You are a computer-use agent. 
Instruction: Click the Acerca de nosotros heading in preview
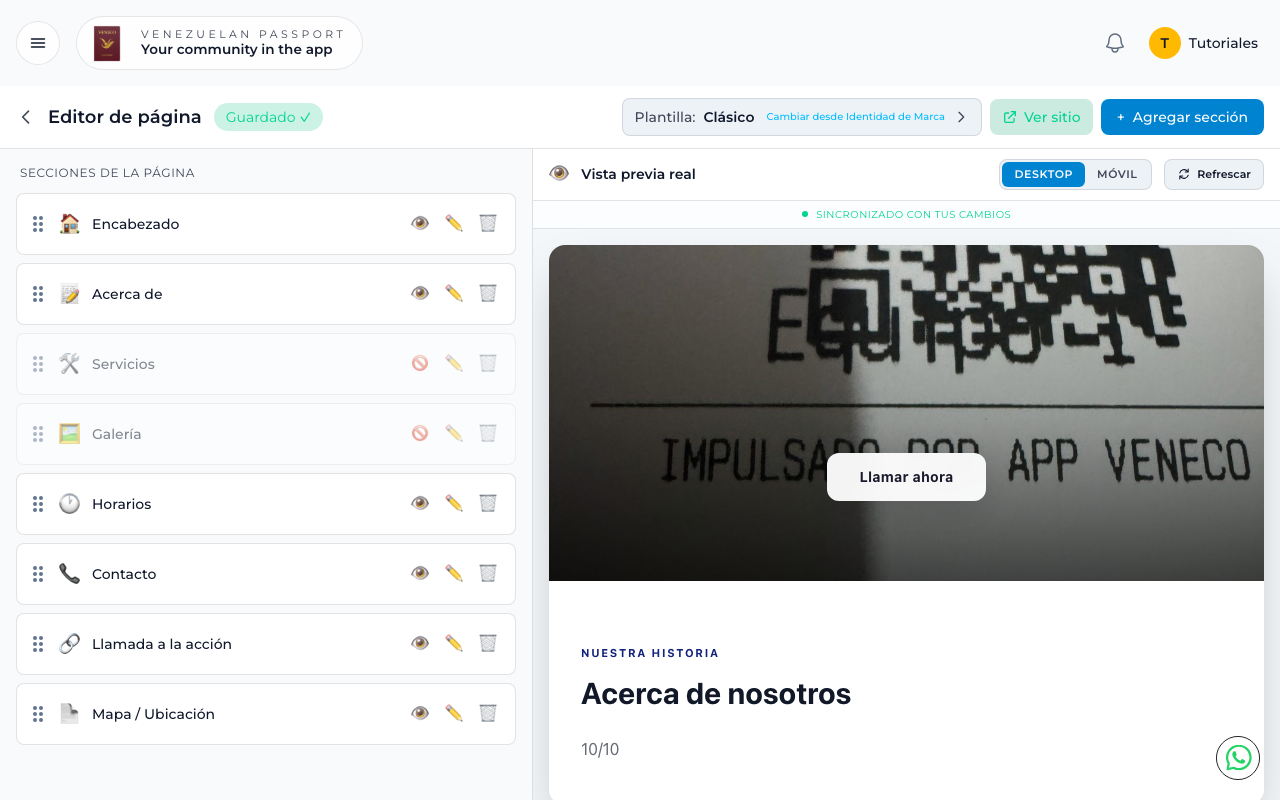coord(716,693)
